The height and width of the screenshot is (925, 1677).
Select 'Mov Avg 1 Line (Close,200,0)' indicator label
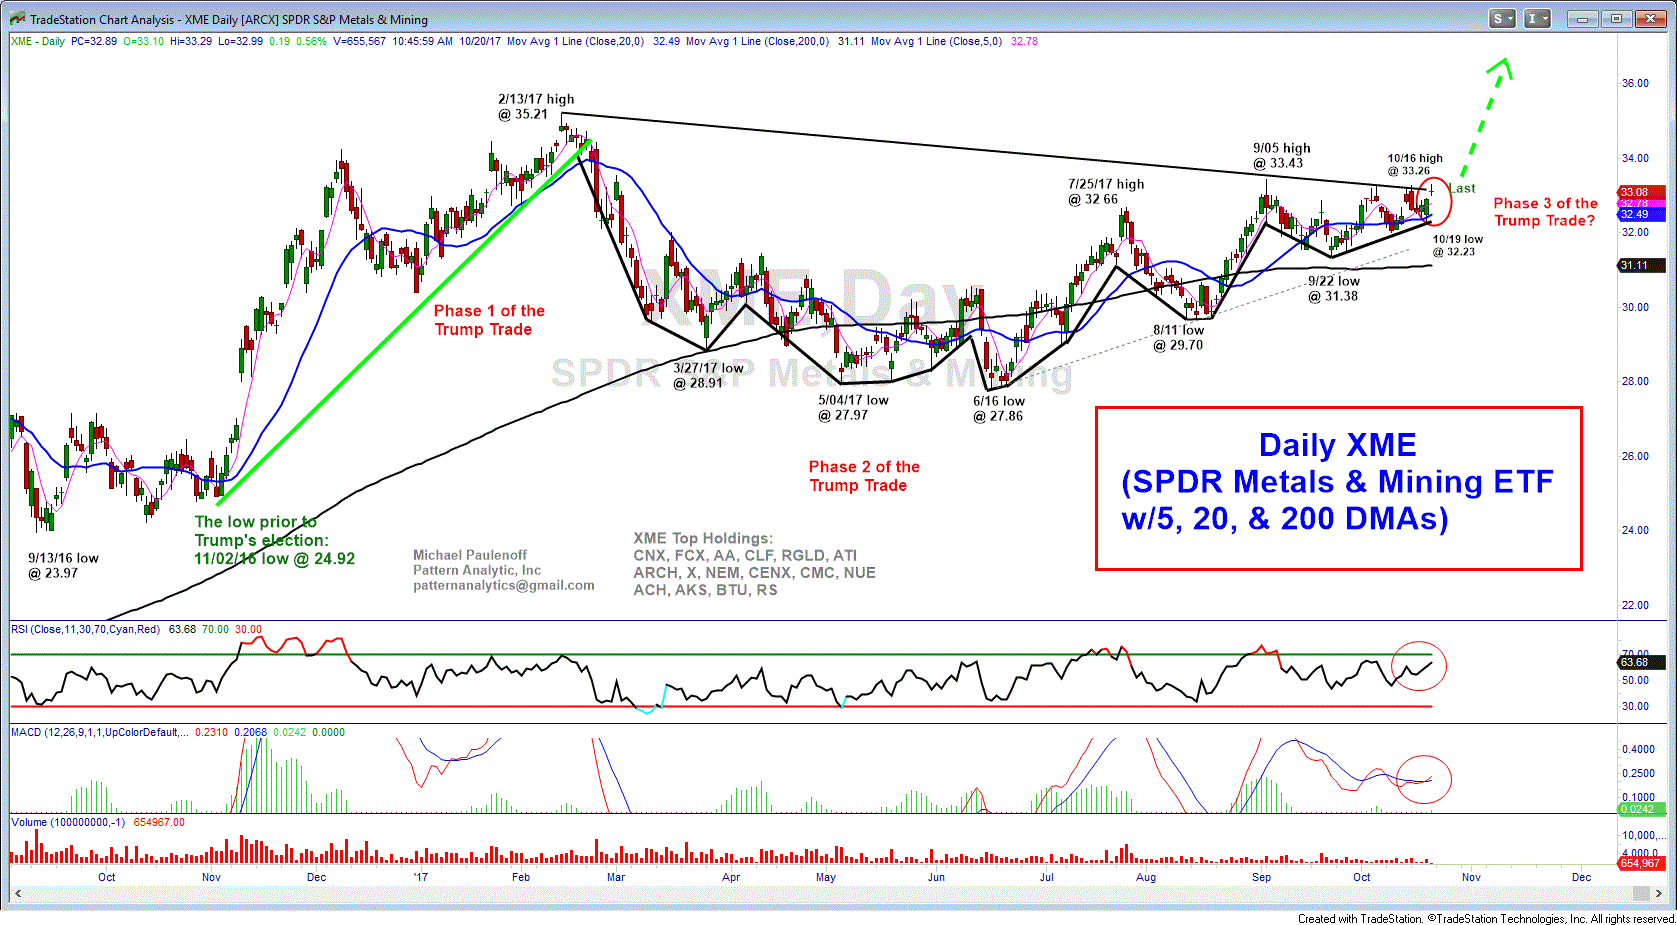[757, 41]
